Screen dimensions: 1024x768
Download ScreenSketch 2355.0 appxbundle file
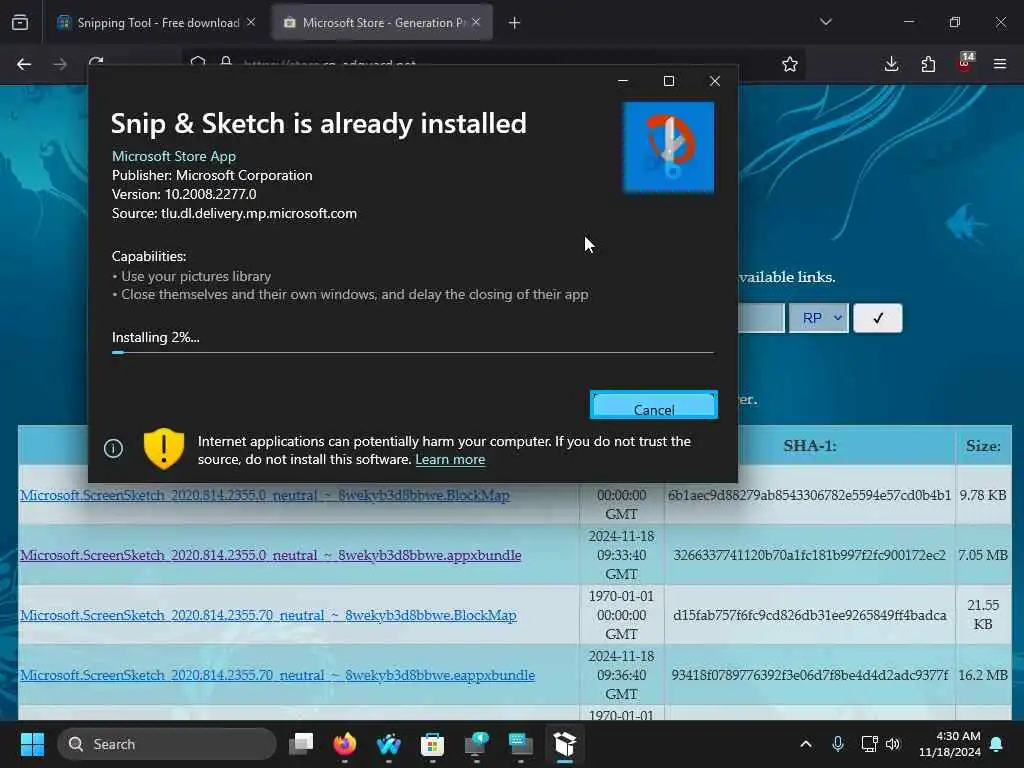pyautogui.click(x=270, y=555)
